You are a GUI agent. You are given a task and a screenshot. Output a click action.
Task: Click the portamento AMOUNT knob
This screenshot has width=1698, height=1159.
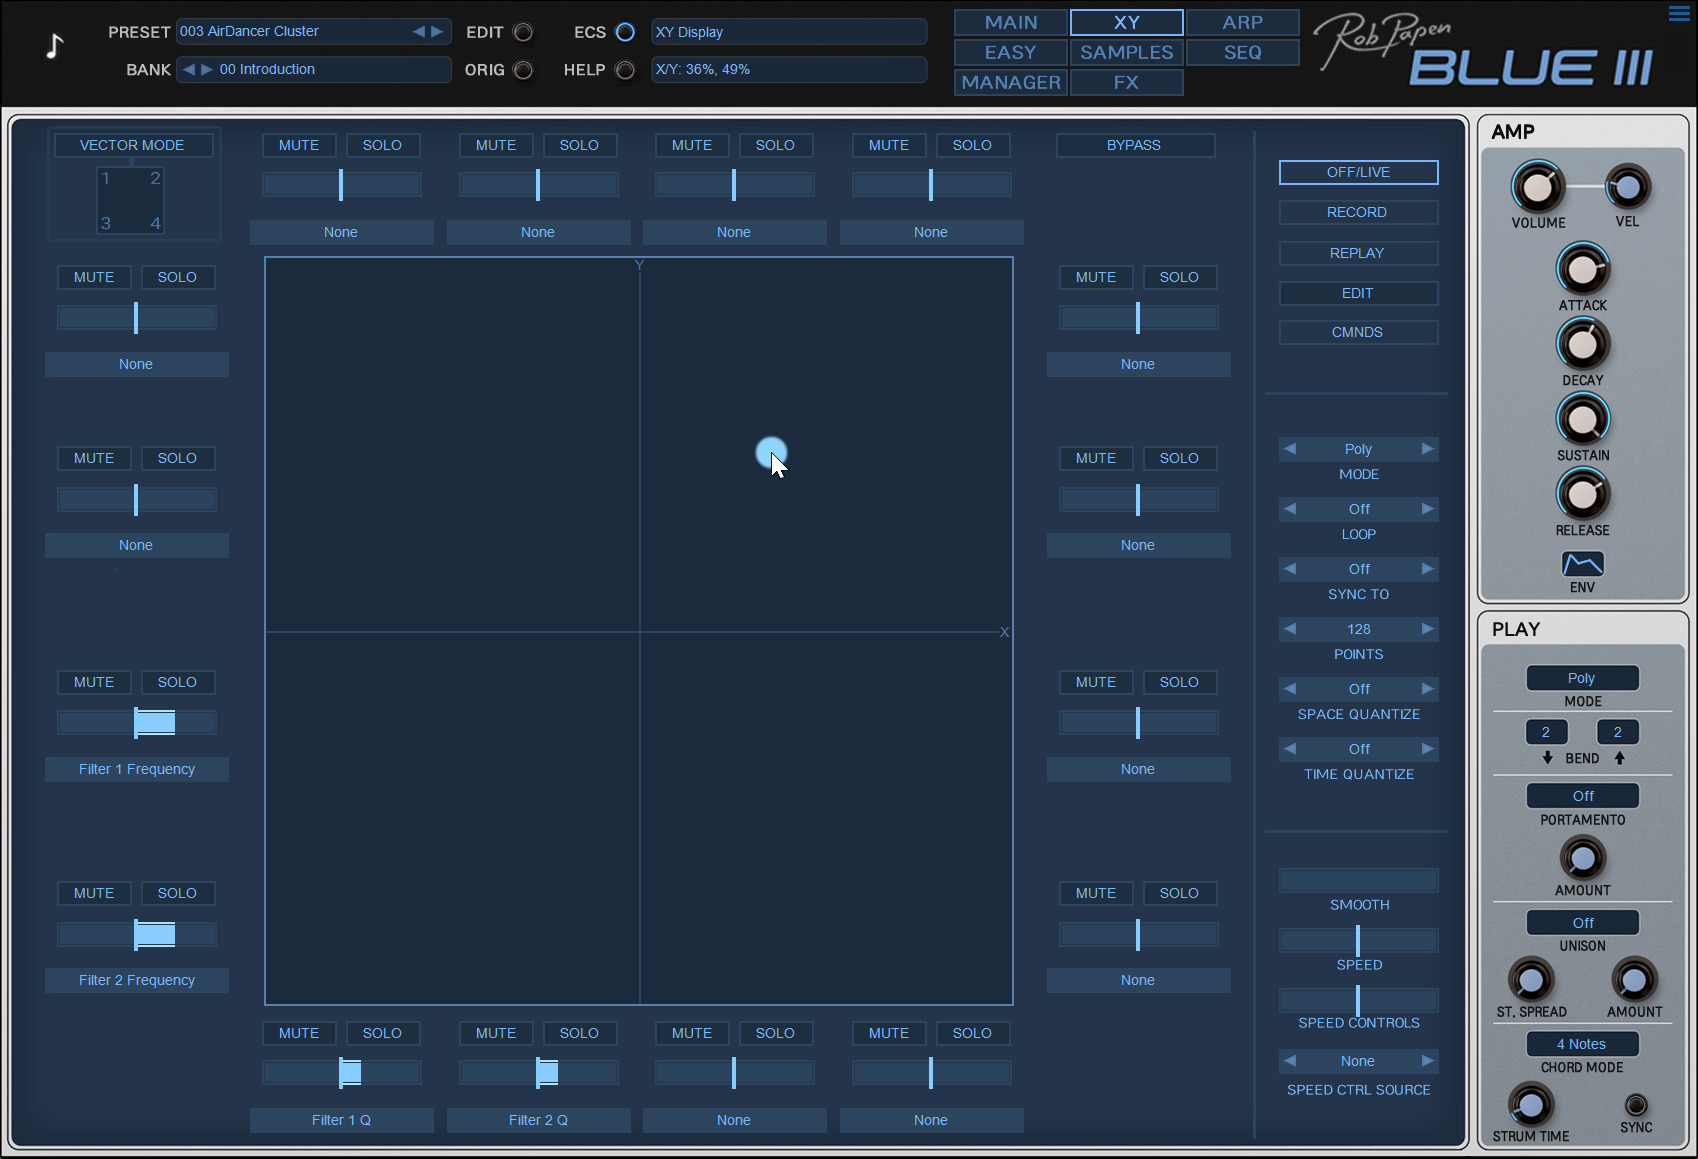pyautogui.click(x=1582, y=858)
